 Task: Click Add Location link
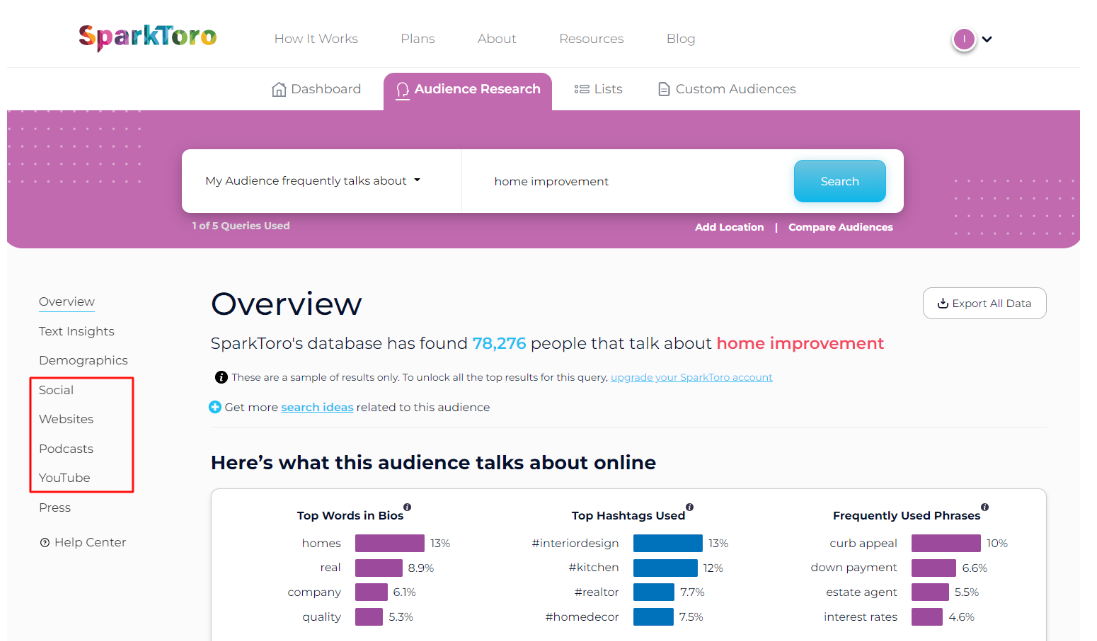pos(729,227)
